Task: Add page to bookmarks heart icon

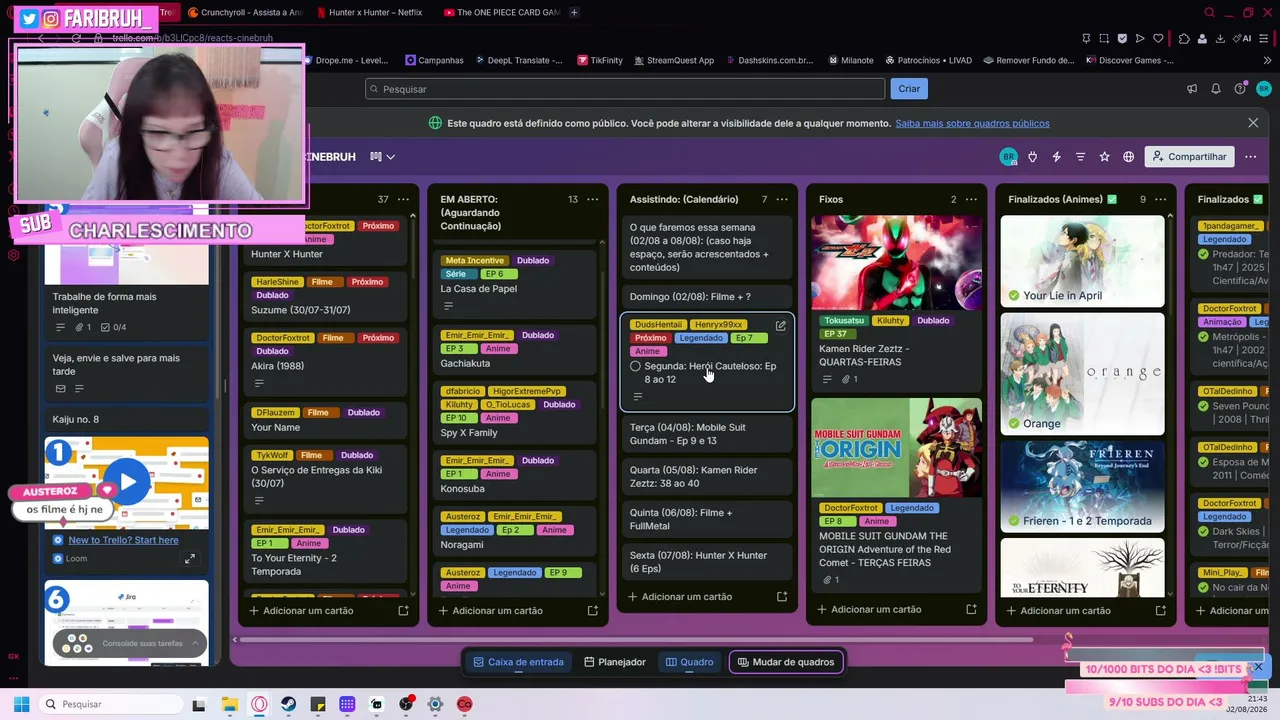Action: 1159,38
